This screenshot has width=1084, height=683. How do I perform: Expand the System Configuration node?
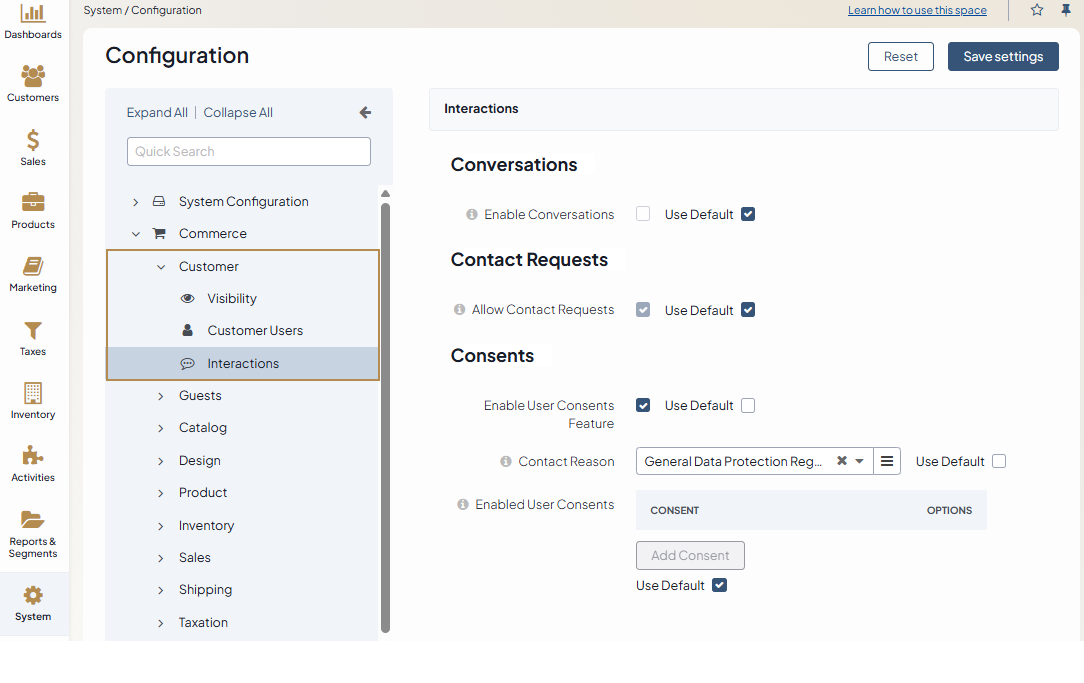pos(136,202)
